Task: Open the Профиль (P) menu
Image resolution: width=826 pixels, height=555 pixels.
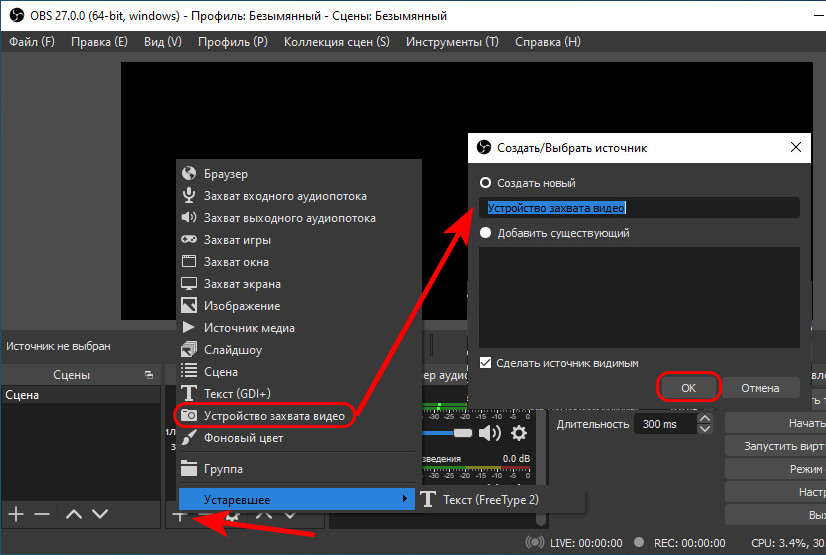Action: point(232,42)
